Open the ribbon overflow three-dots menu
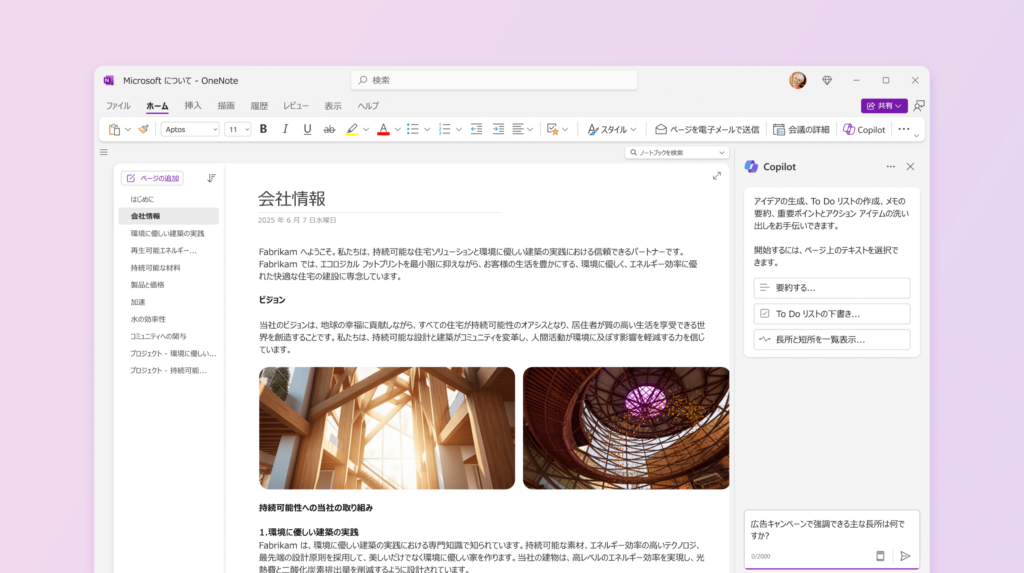 pos(904,129)
